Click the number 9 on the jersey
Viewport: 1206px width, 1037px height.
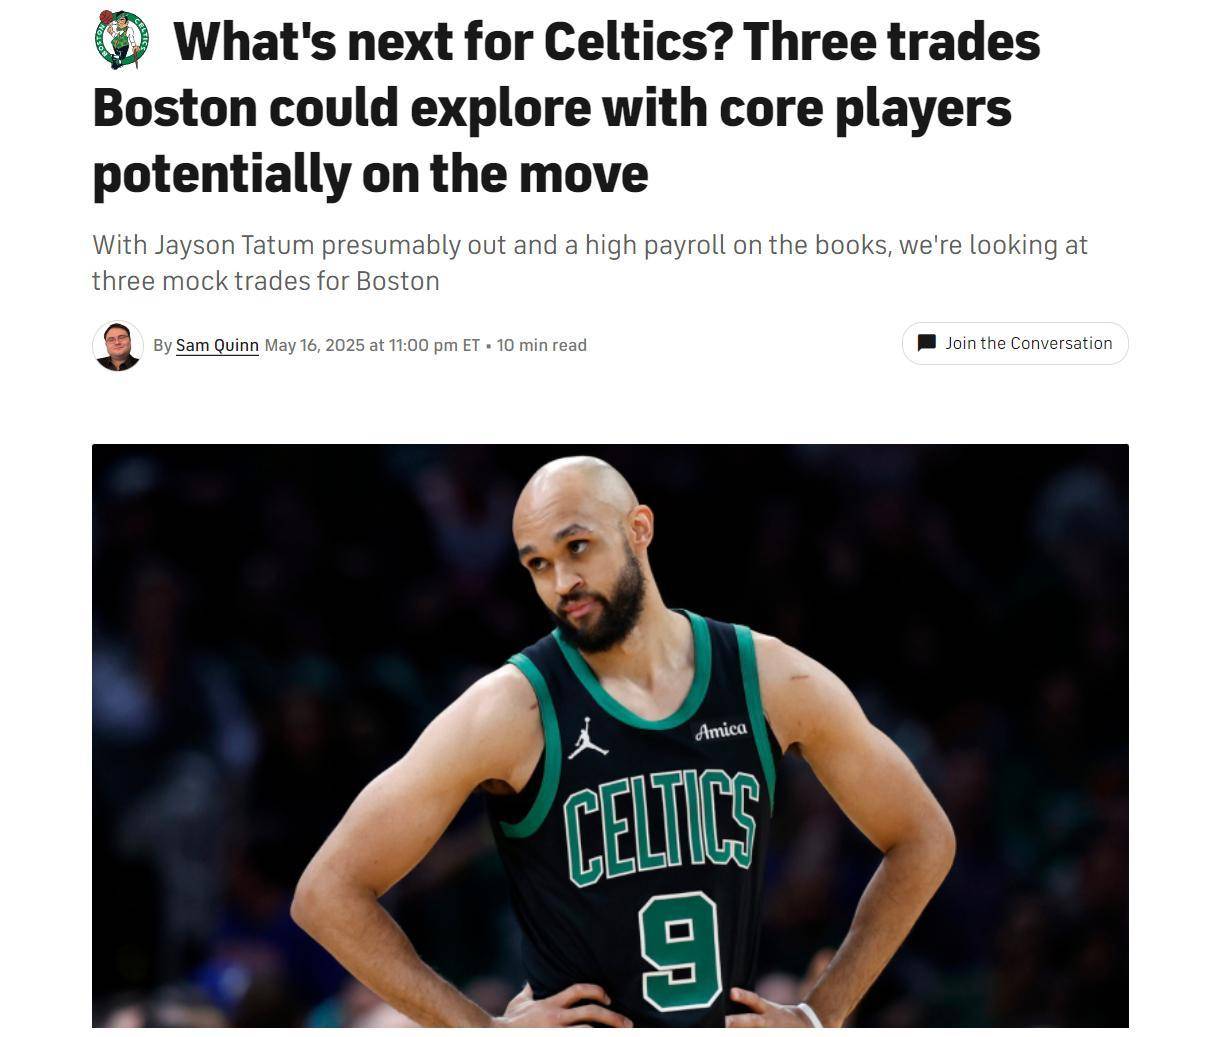pyautogui.click(x=680, y=948)
